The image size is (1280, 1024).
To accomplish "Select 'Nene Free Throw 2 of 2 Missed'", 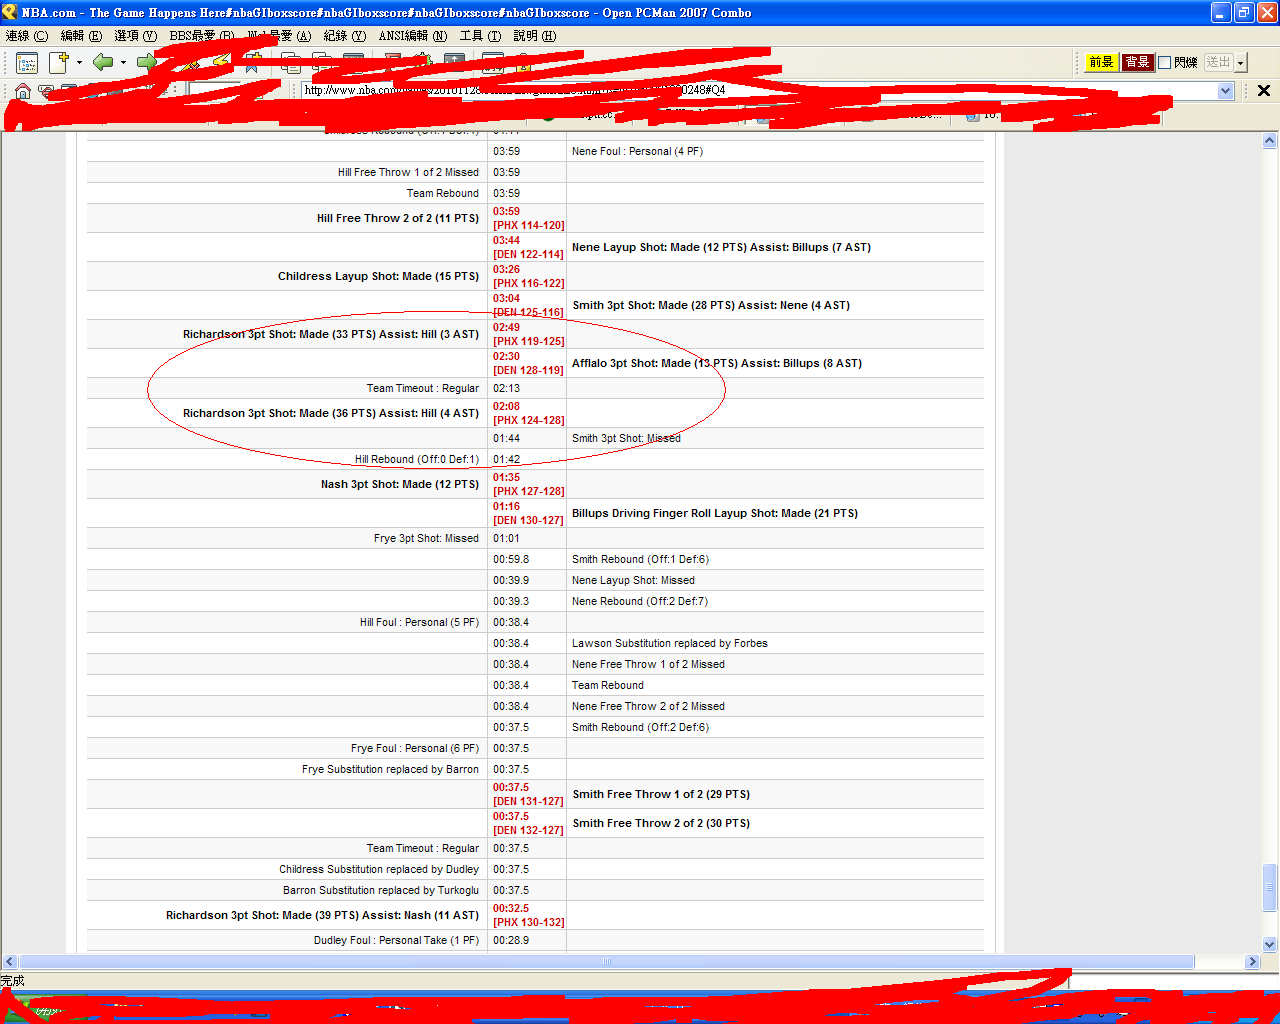I will tap(648, 707).
